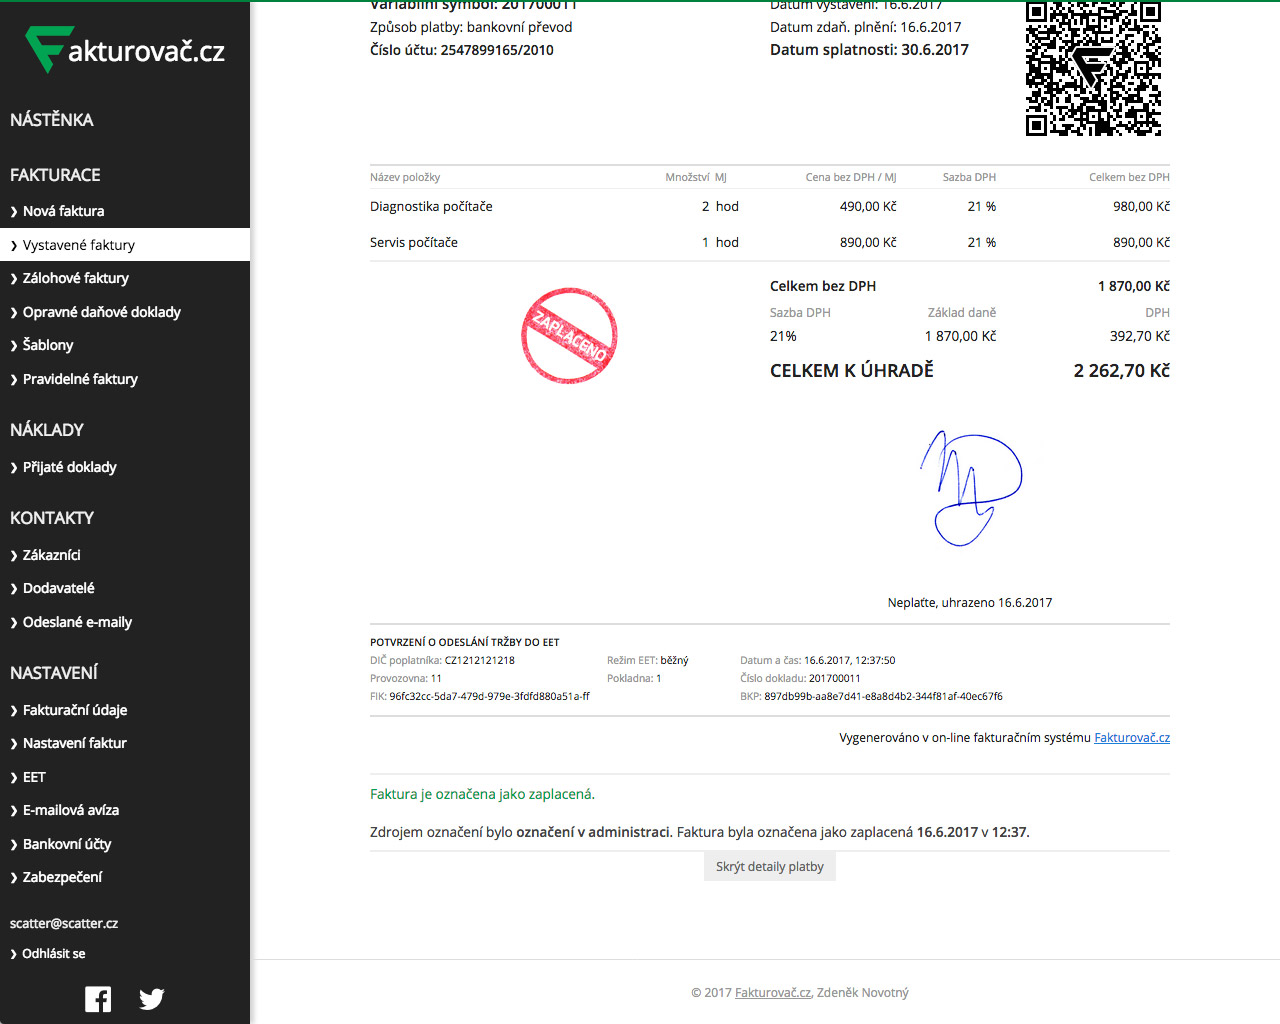Image resolution: width=1280 pixels, height=1024 pixels.
Task: Open the EET settings
Action: (x=34, y=777)
